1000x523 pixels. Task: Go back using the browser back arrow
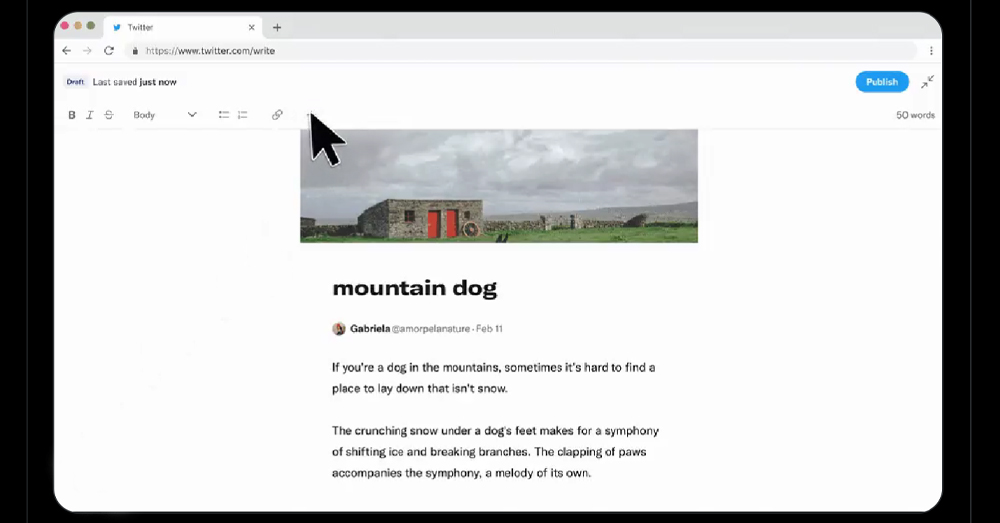[x=67, y=51]
